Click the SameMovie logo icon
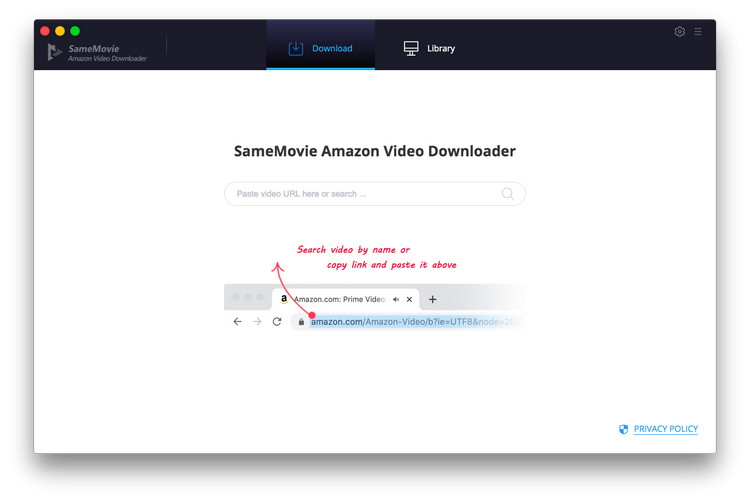This screenshot has width=750, height=502. pos(55,52)
